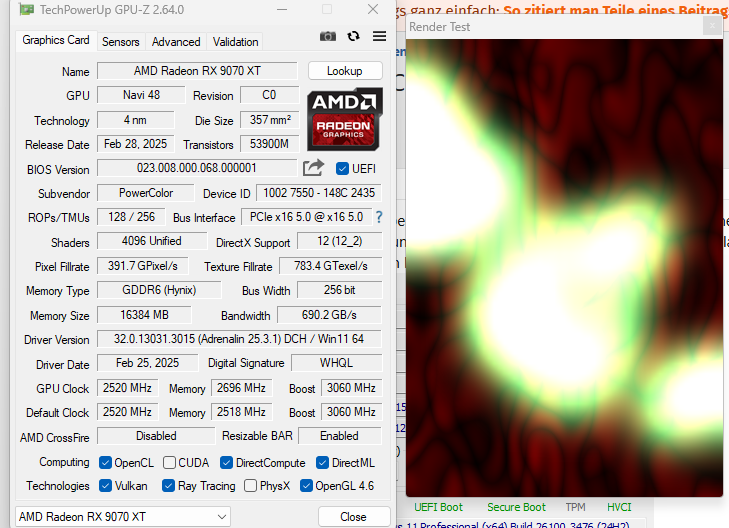The image size is (729, 528).
Task: Toggle the DirectML checkbox
Action: (322, 462)
